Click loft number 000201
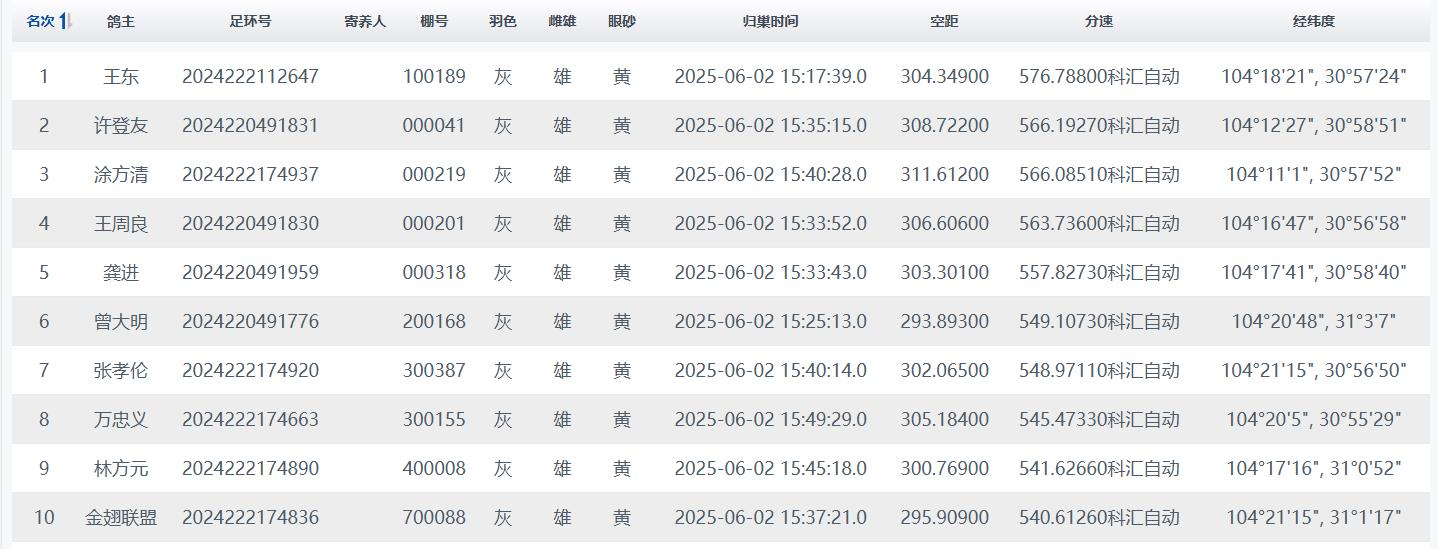1438x549 pixels. [x=434, y=224]
